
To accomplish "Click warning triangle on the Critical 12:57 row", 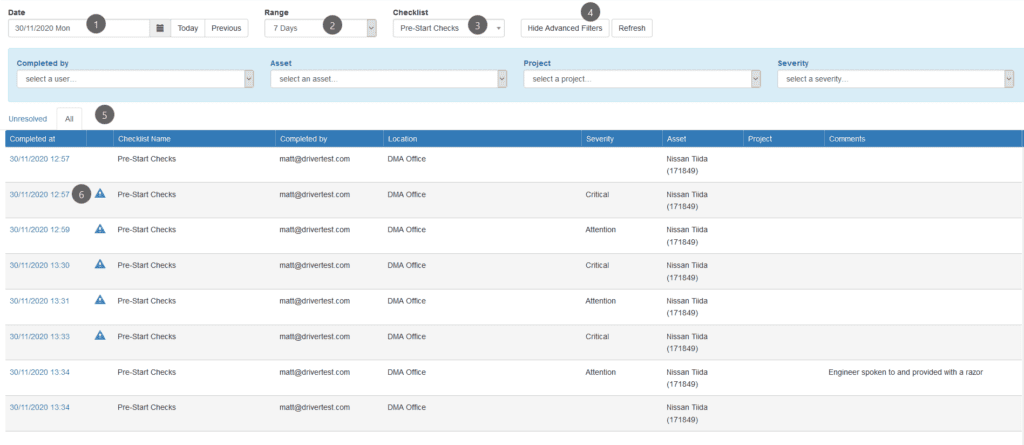I will coord(100,193).
